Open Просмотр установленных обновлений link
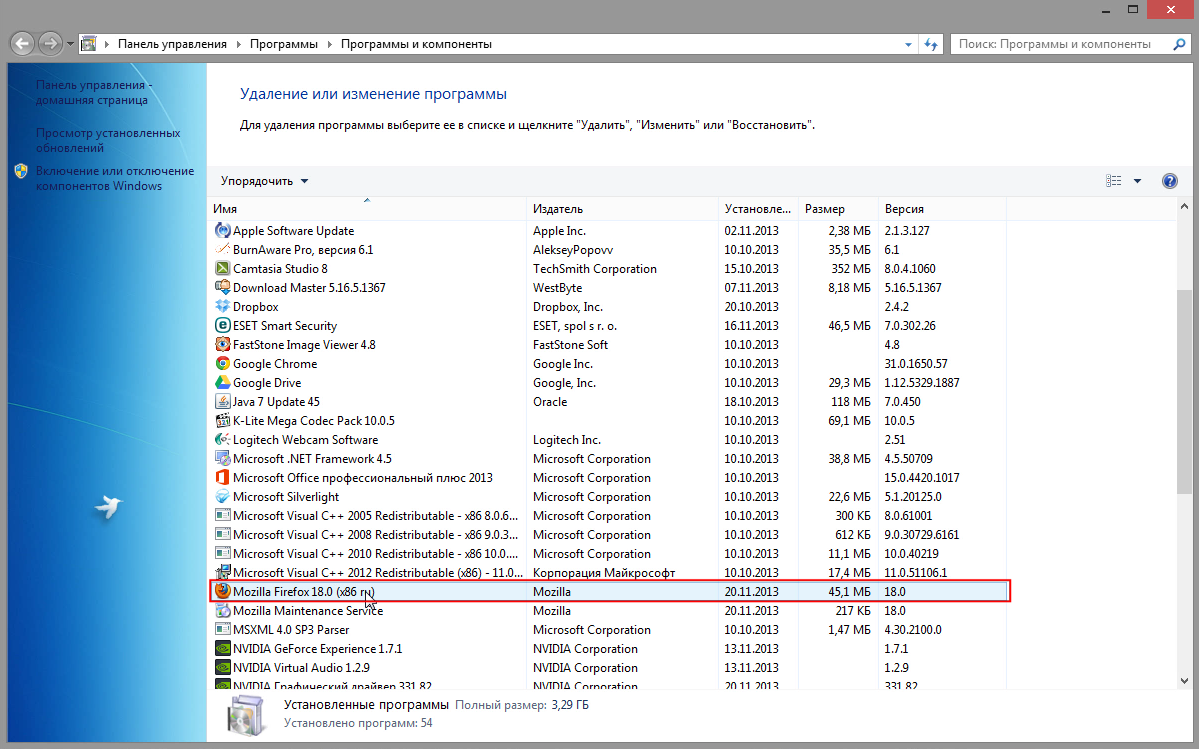 point(108,140)
